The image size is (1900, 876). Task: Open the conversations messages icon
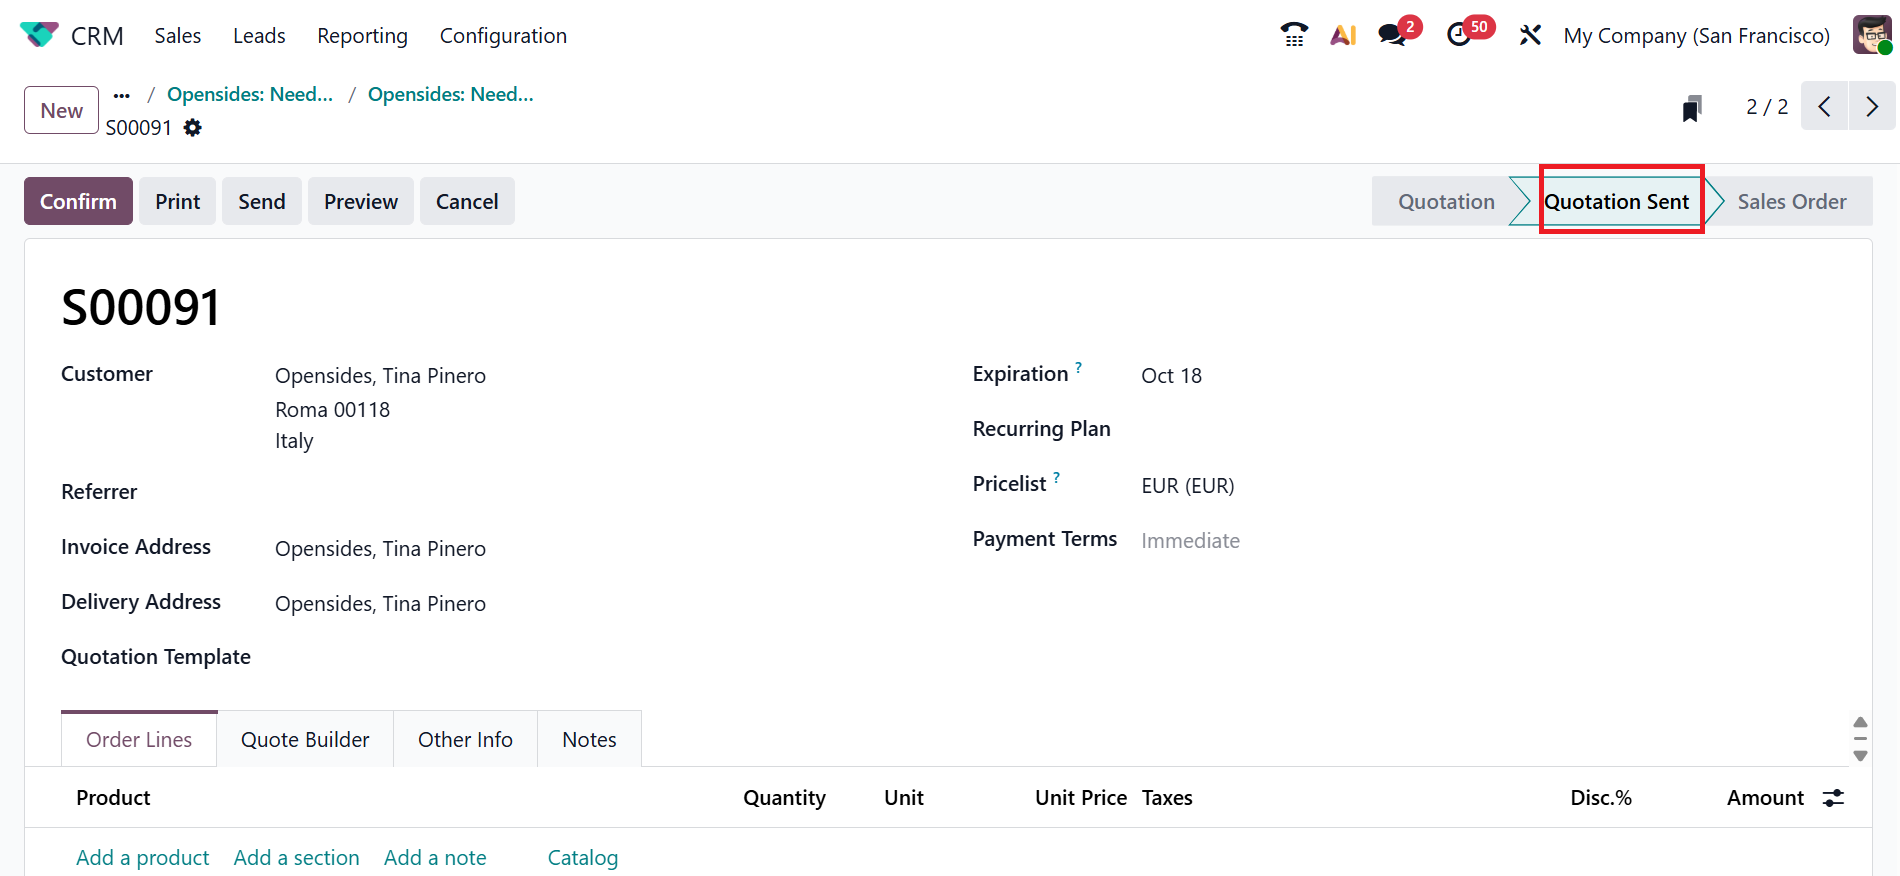[x=1392, y=35]
